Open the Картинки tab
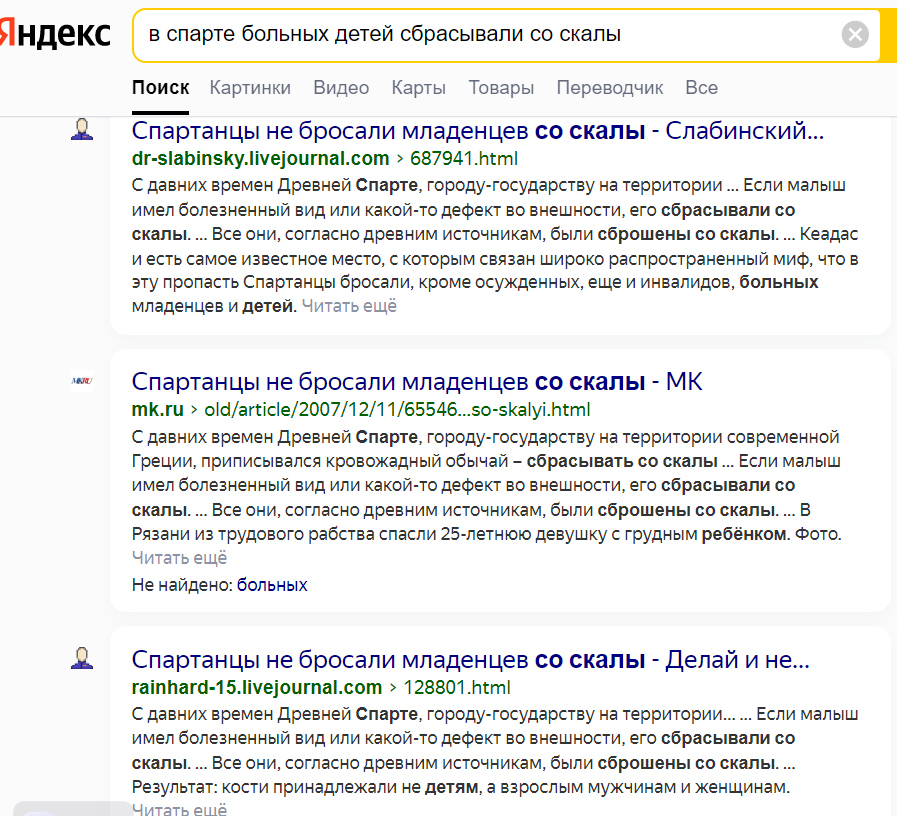Image resolution: width=897 pixels, height=816 pixels. [250, 88]
